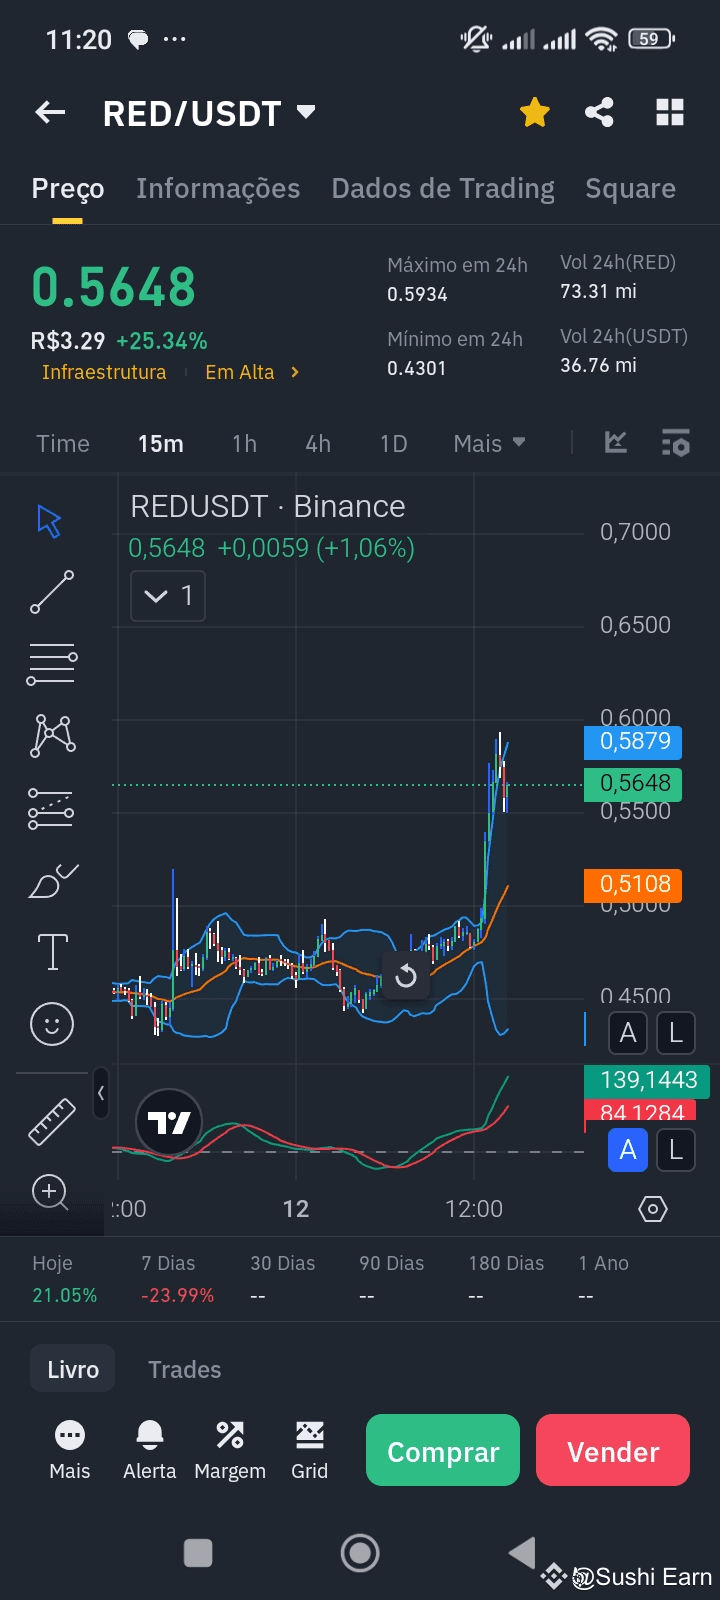This screenshot has width=720, height=1600.
Task: Tap the 0,5648 green current price label
Action: [633, 783]
